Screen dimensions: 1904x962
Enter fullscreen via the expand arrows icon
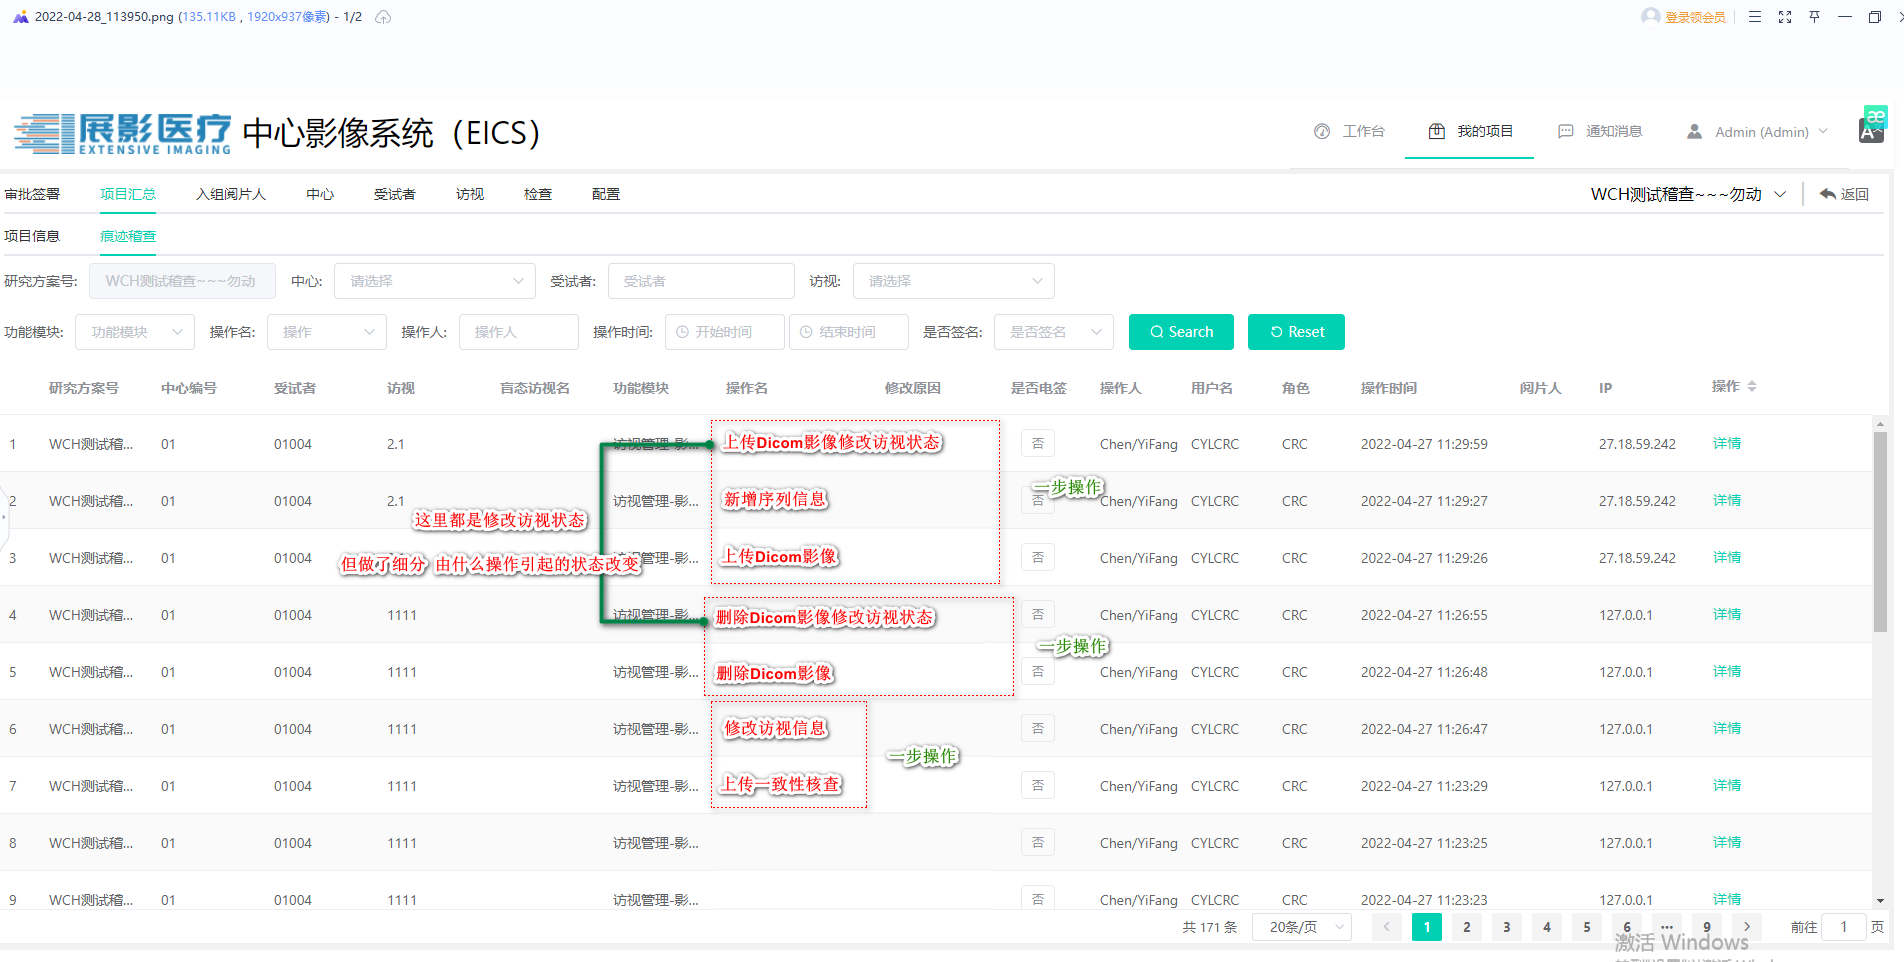click(1785, 17)
